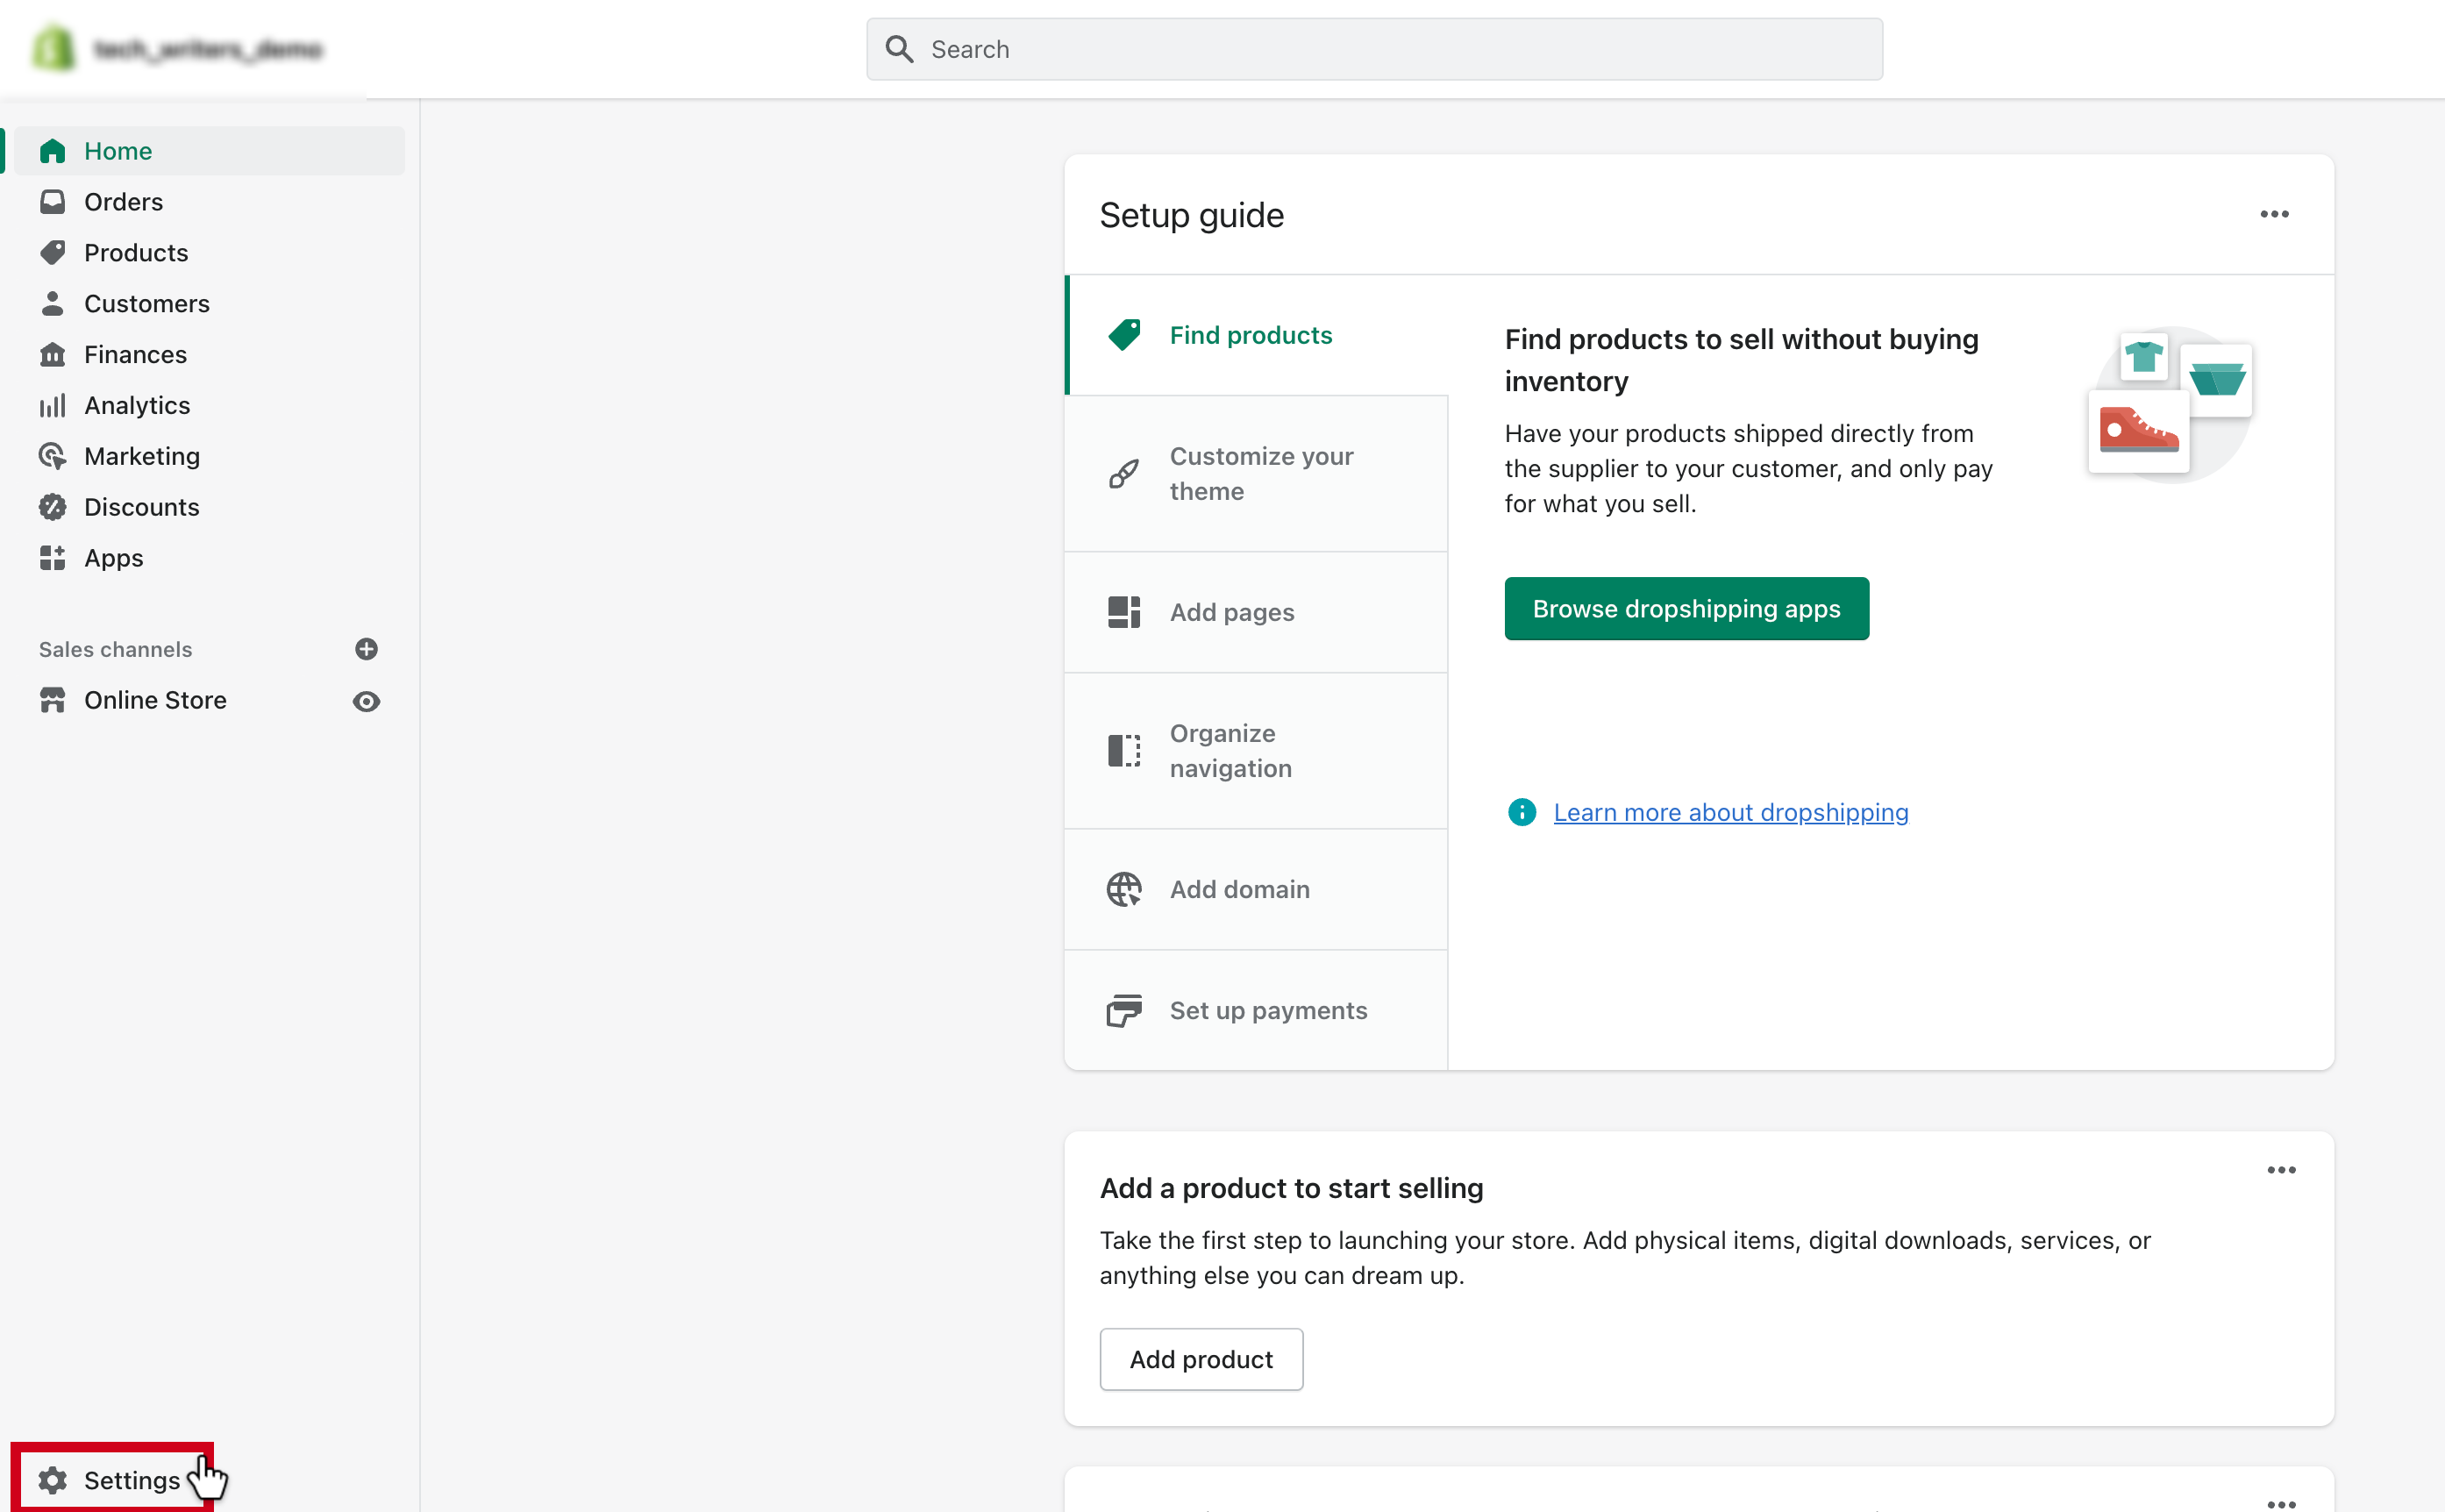Screen dimensions: 2445x1512
Task: Expand Add a product section menu
Action: coord(2283,1170)
